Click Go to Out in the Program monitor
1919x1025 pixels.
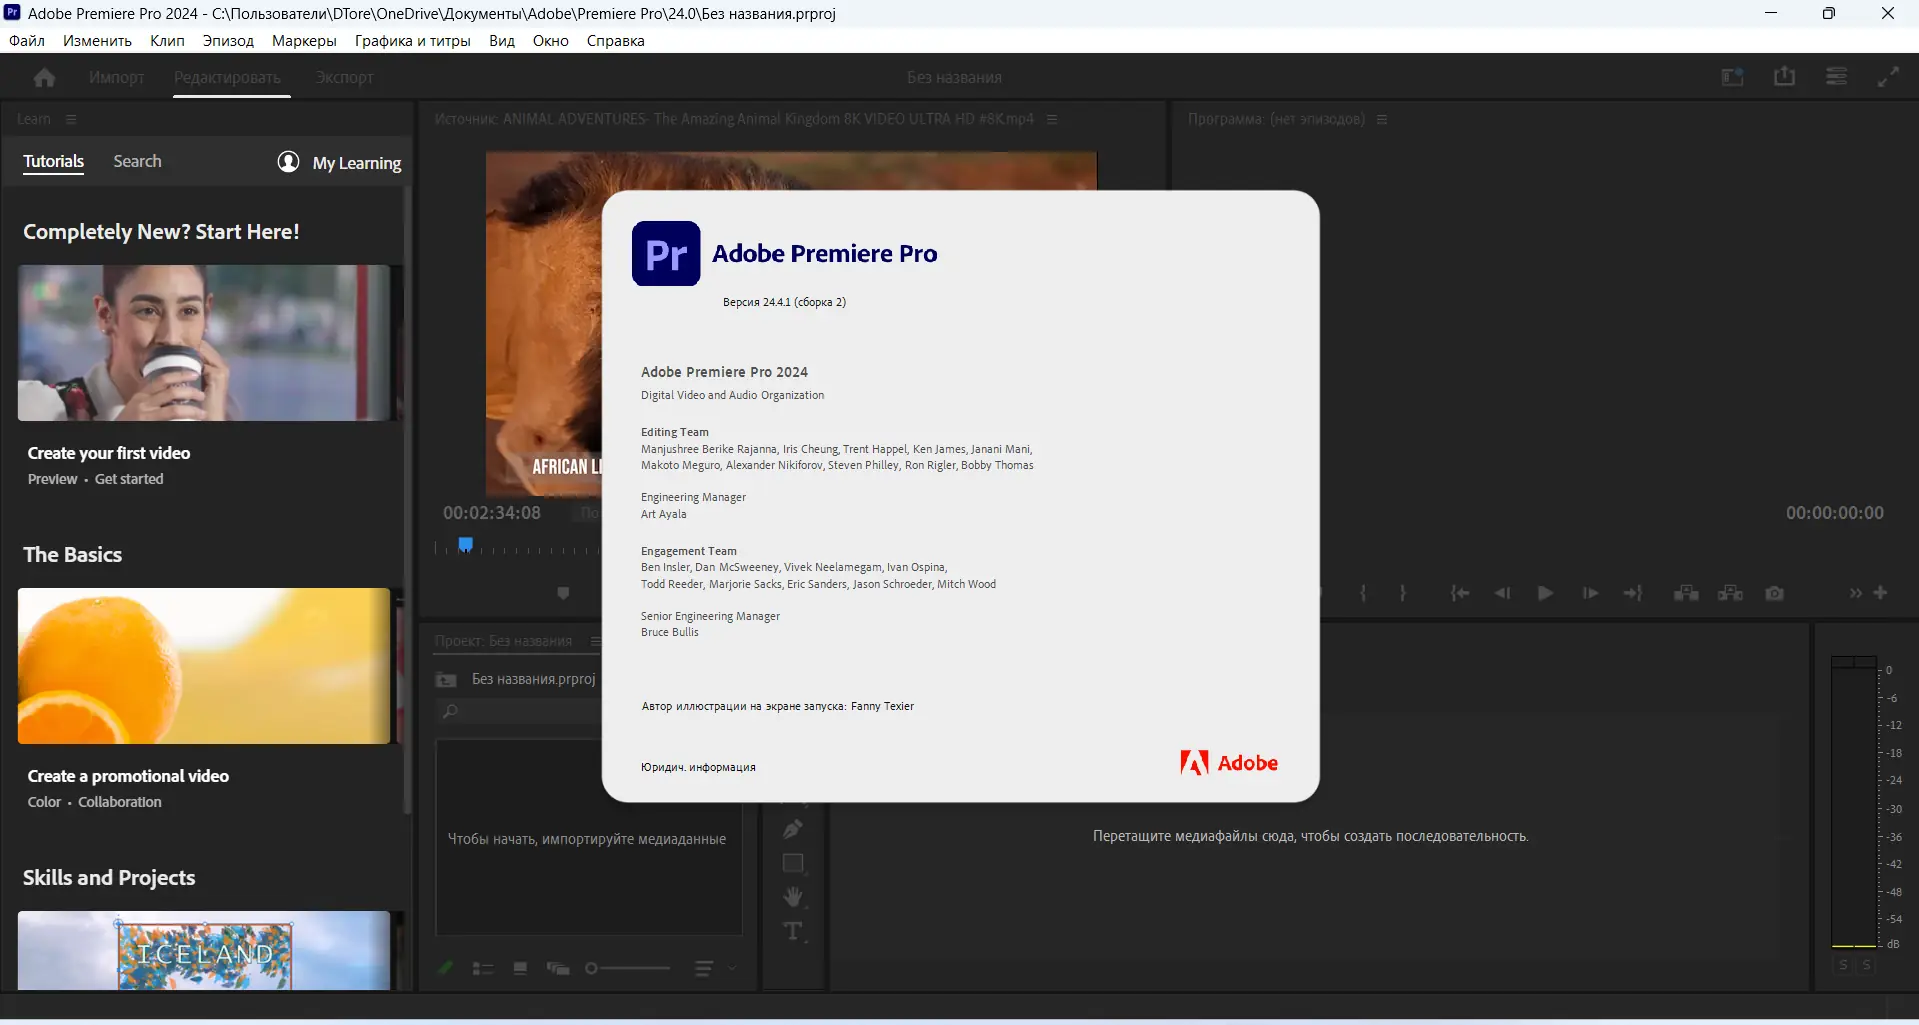pos(1633,593)
